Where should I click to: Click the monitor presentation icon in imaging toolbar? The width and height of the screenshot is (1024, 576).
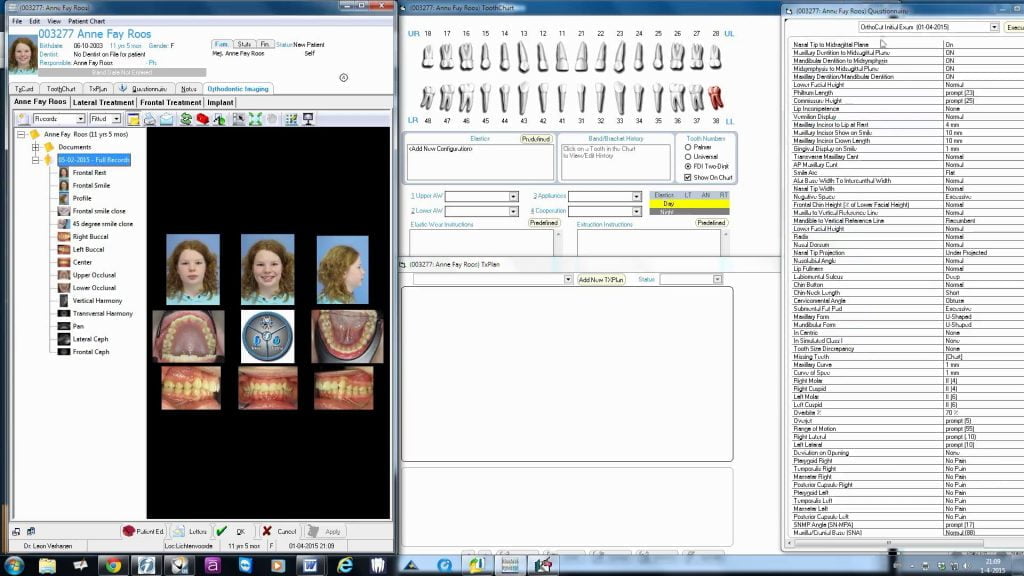(x=308, y=119)
